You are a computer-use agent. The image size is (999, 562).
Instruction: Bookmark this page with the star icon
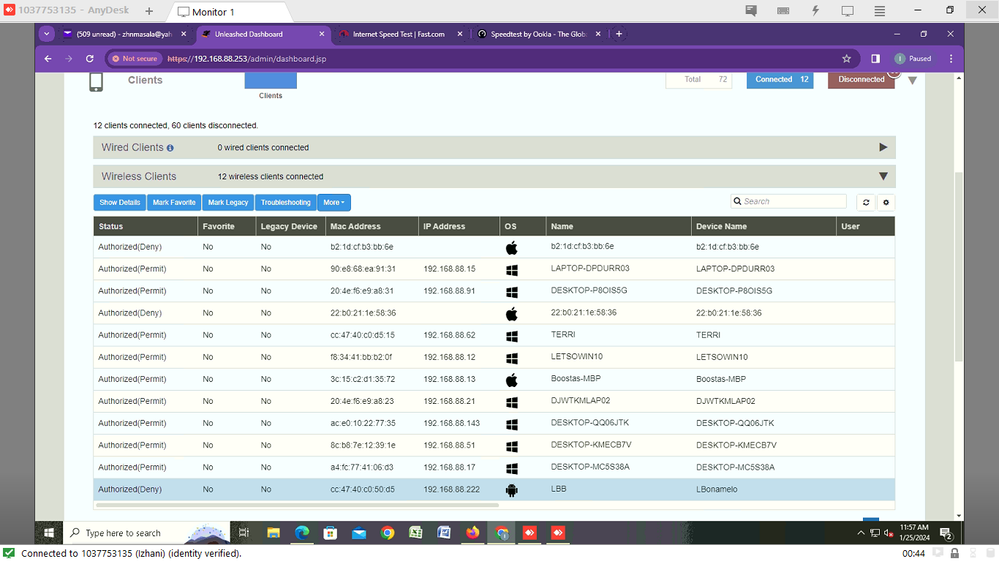[847, 59]
